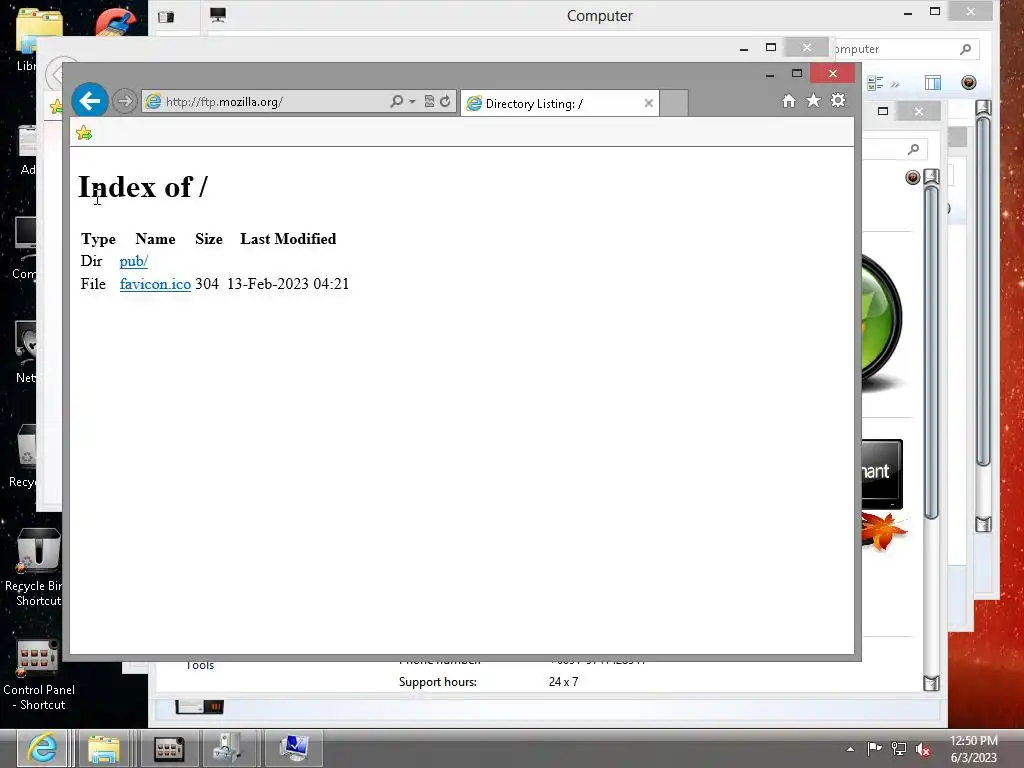This screenshot has height=768, width=1024.
Task: Click the Control Panel taskbar button
Action: [169, 748]
